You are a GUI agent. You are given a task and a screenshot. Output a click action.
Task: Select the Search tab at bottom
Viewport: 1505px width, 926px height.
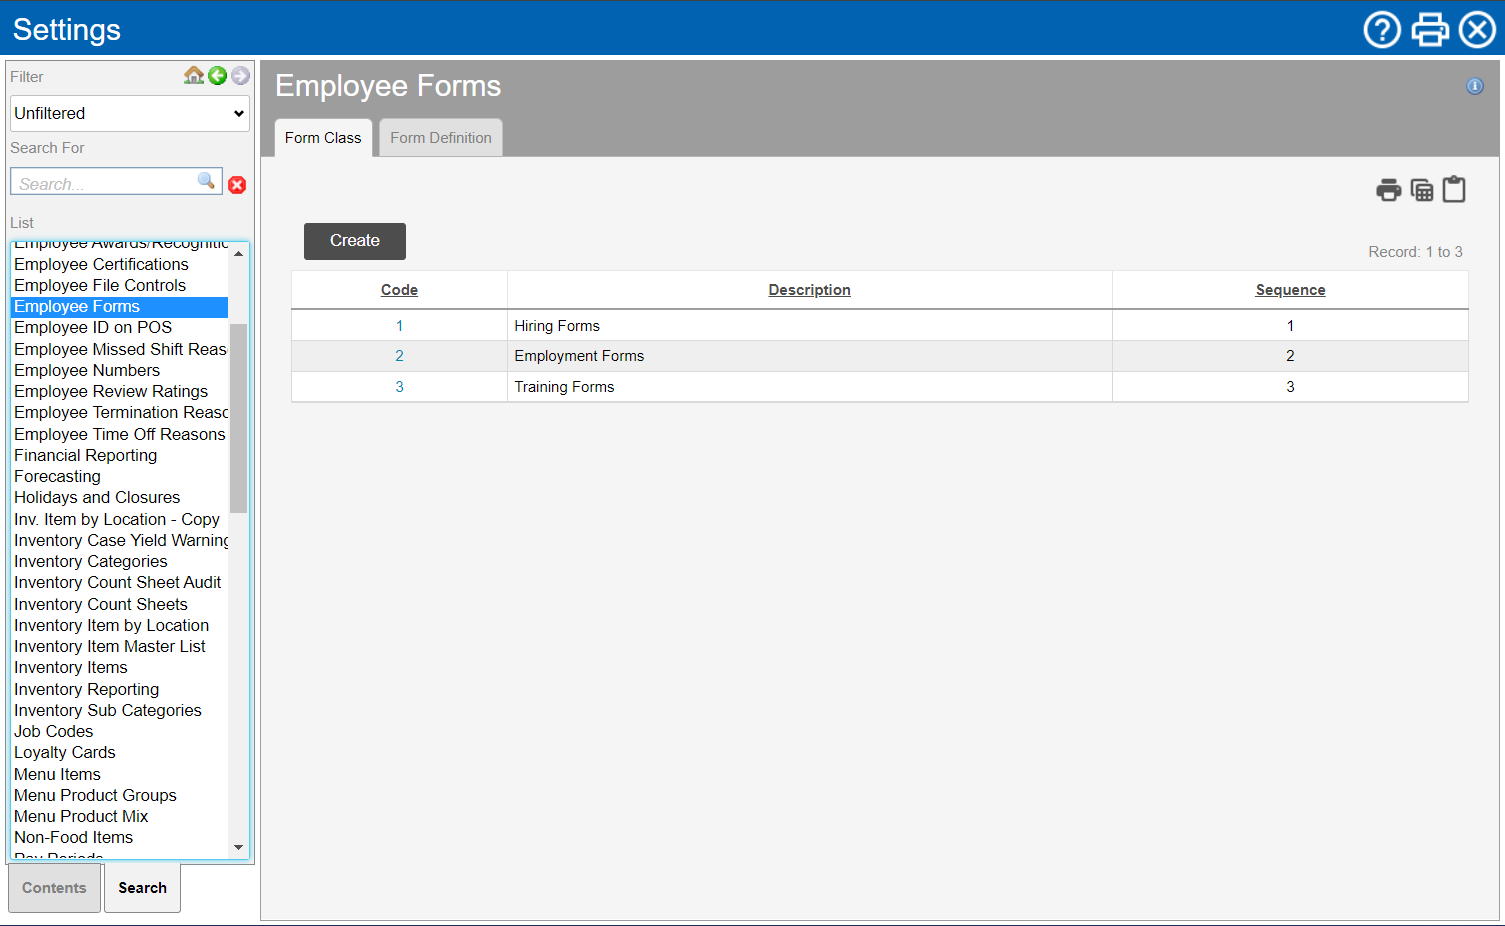142,888
